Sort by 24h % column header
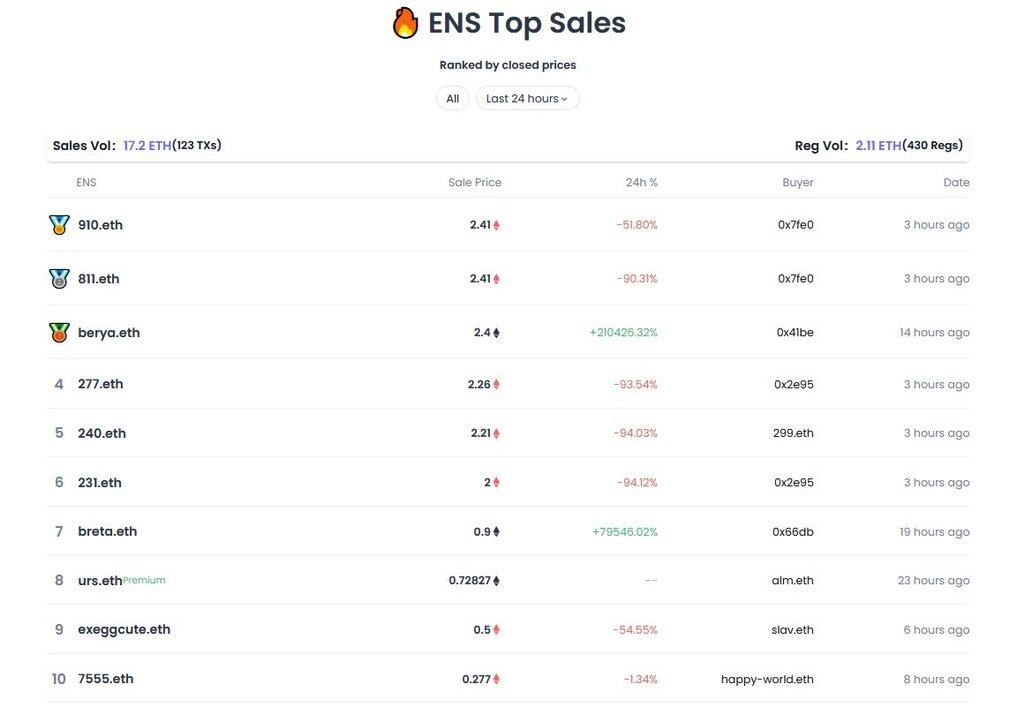The height and width of the screenshot is (707, 1032). pos(641,182)
